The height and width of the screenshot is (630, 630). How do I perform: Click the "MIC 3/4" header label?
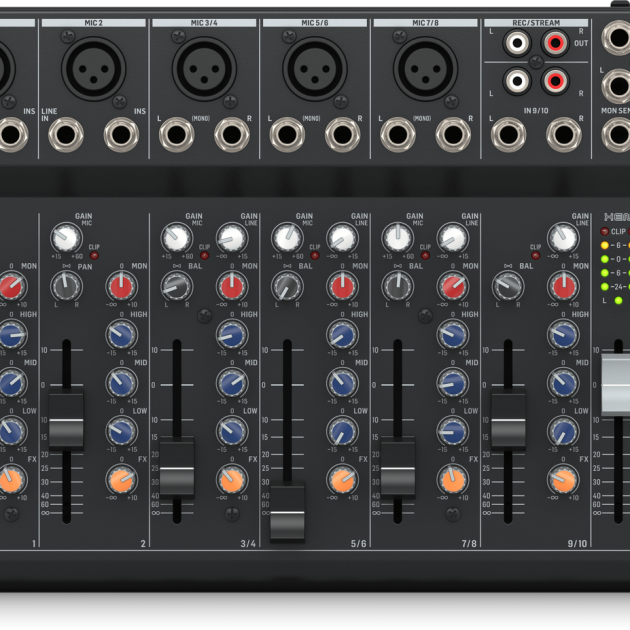204,23
